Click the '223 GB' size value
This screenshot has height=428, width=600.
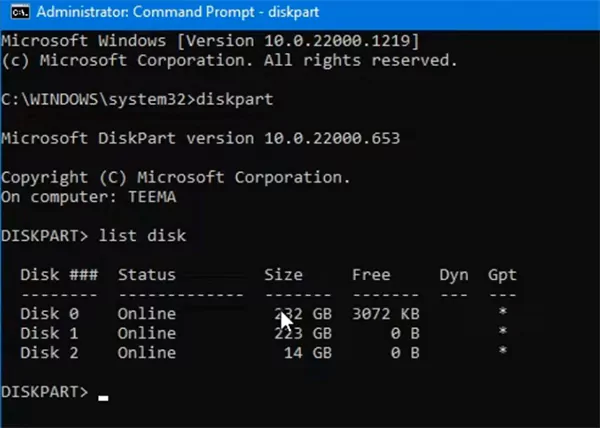(x=303, y=333)
